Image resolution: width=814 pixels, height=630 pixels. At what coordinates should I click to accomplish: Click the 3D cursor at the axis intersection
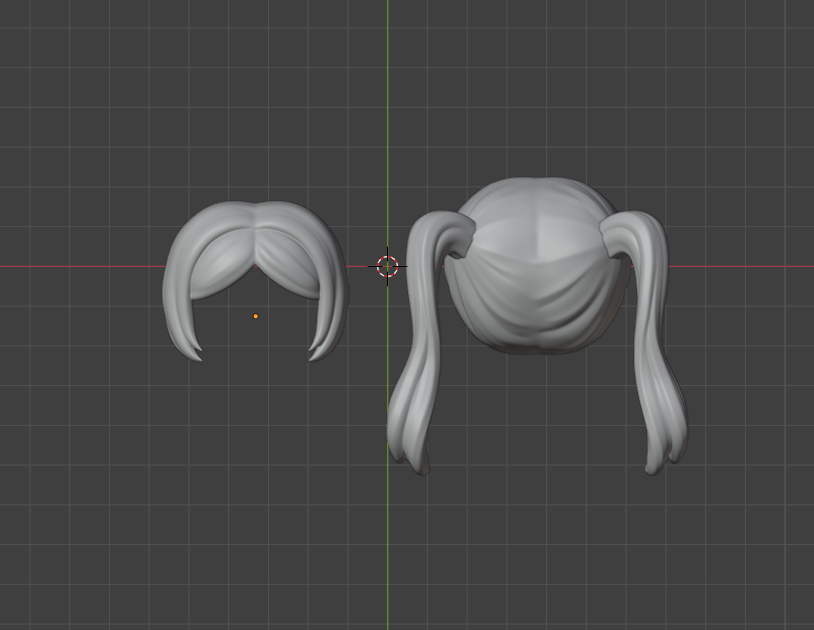388,266
